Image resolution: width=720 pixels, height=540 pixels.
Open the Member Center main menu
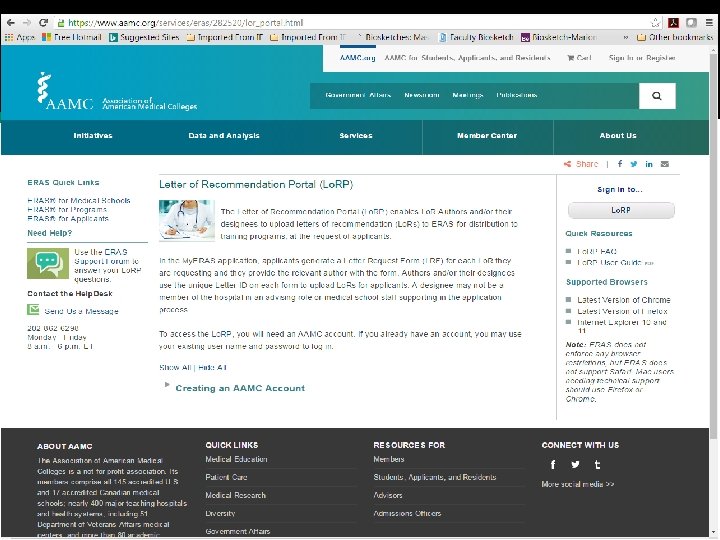coord(487,135)
